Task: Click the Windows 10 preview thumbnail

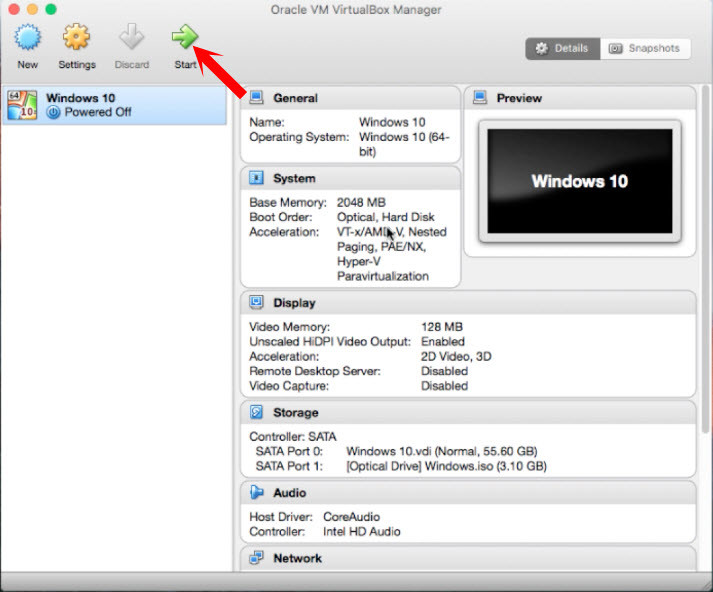Action: click(580, 181)
